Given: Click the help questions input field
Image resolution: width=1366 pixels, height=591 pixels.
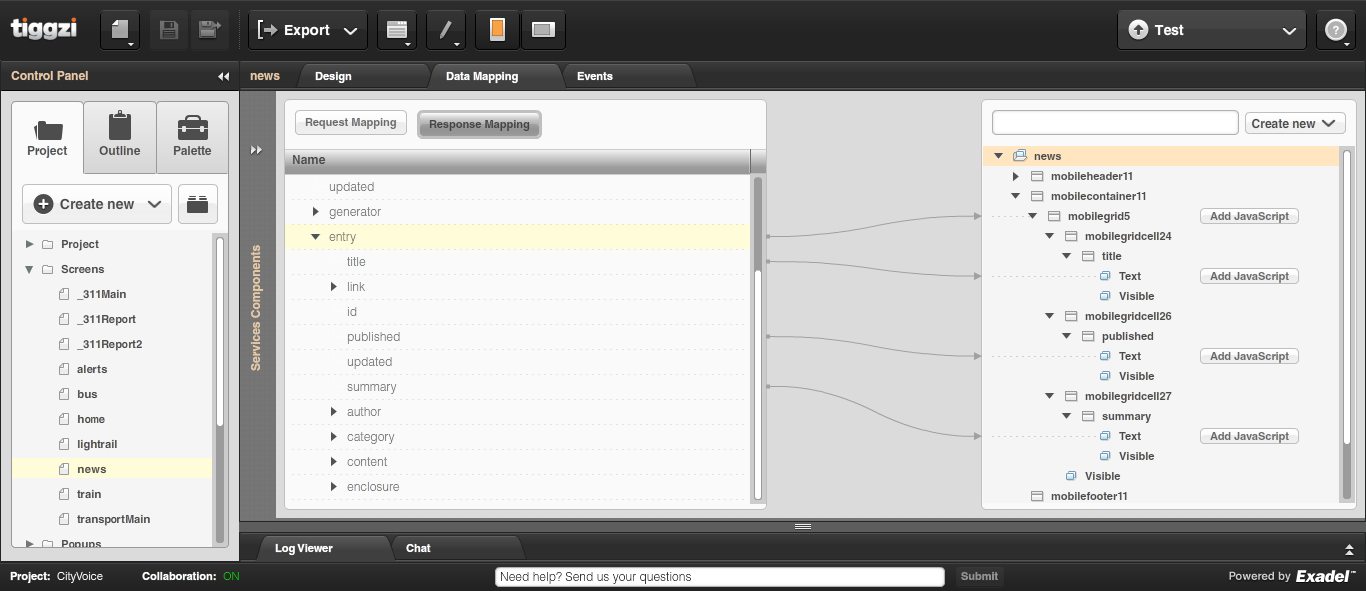Looking at the screenshot, I should 720,576.
